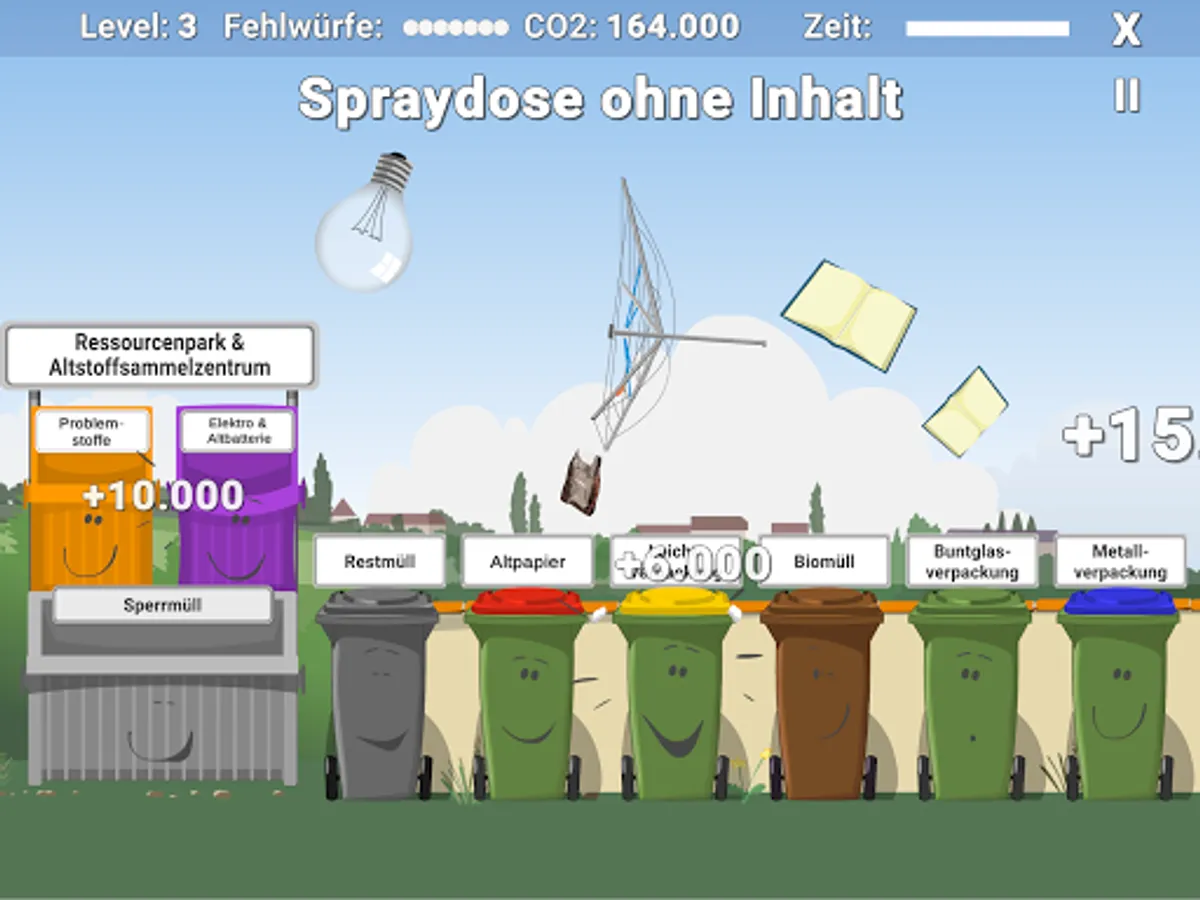Click the Biomüll label
Viewport: 1200px width, 900px height.
click(x=824, y=561)
